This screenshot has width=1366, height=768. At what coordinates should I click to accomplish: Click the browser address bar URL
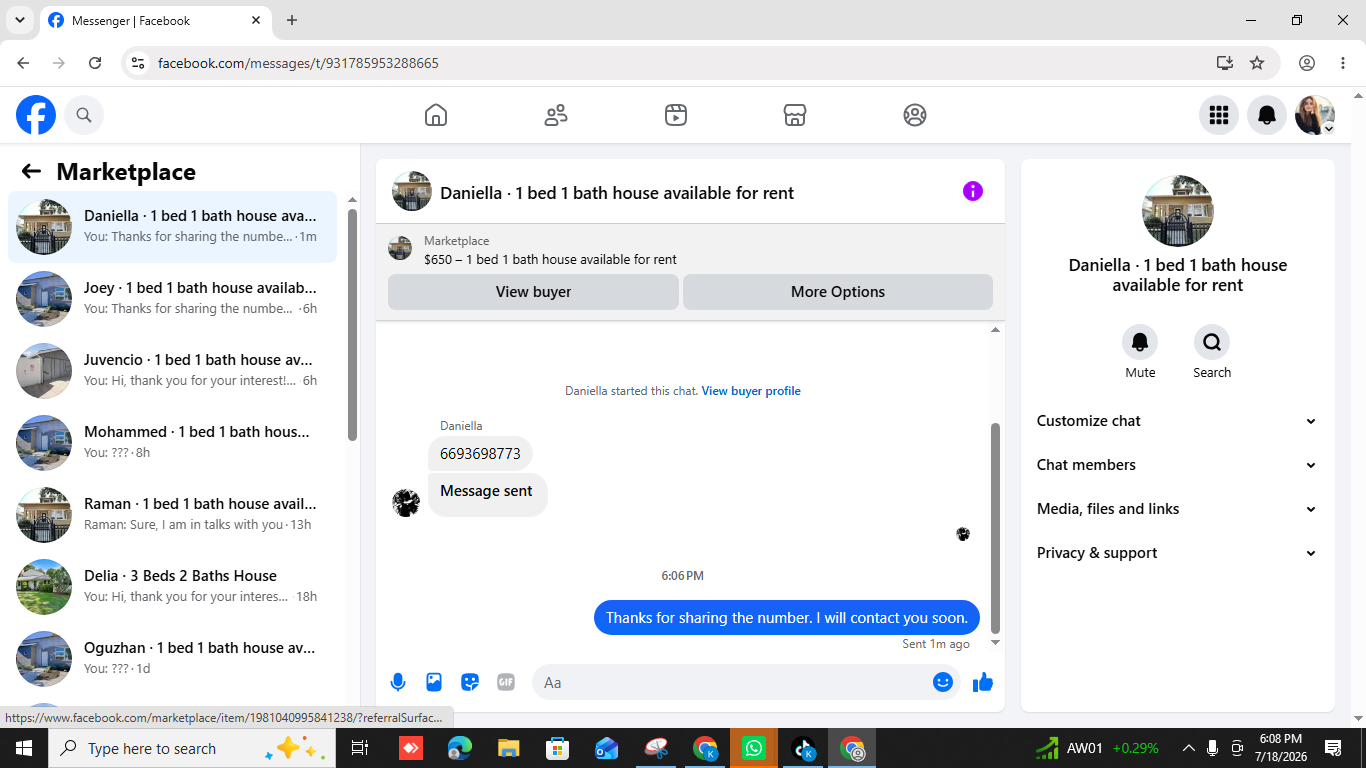click(x=298, y=63)
